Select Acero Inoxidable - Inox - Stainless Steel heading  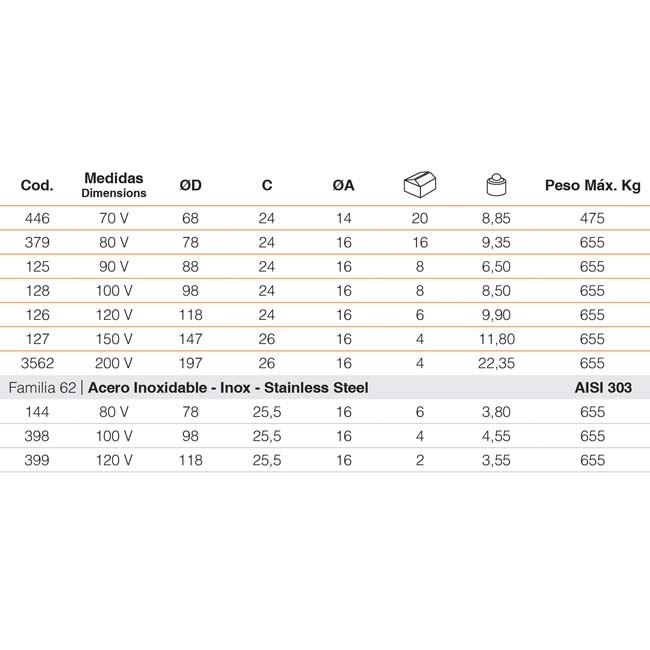tap(228, 388)
